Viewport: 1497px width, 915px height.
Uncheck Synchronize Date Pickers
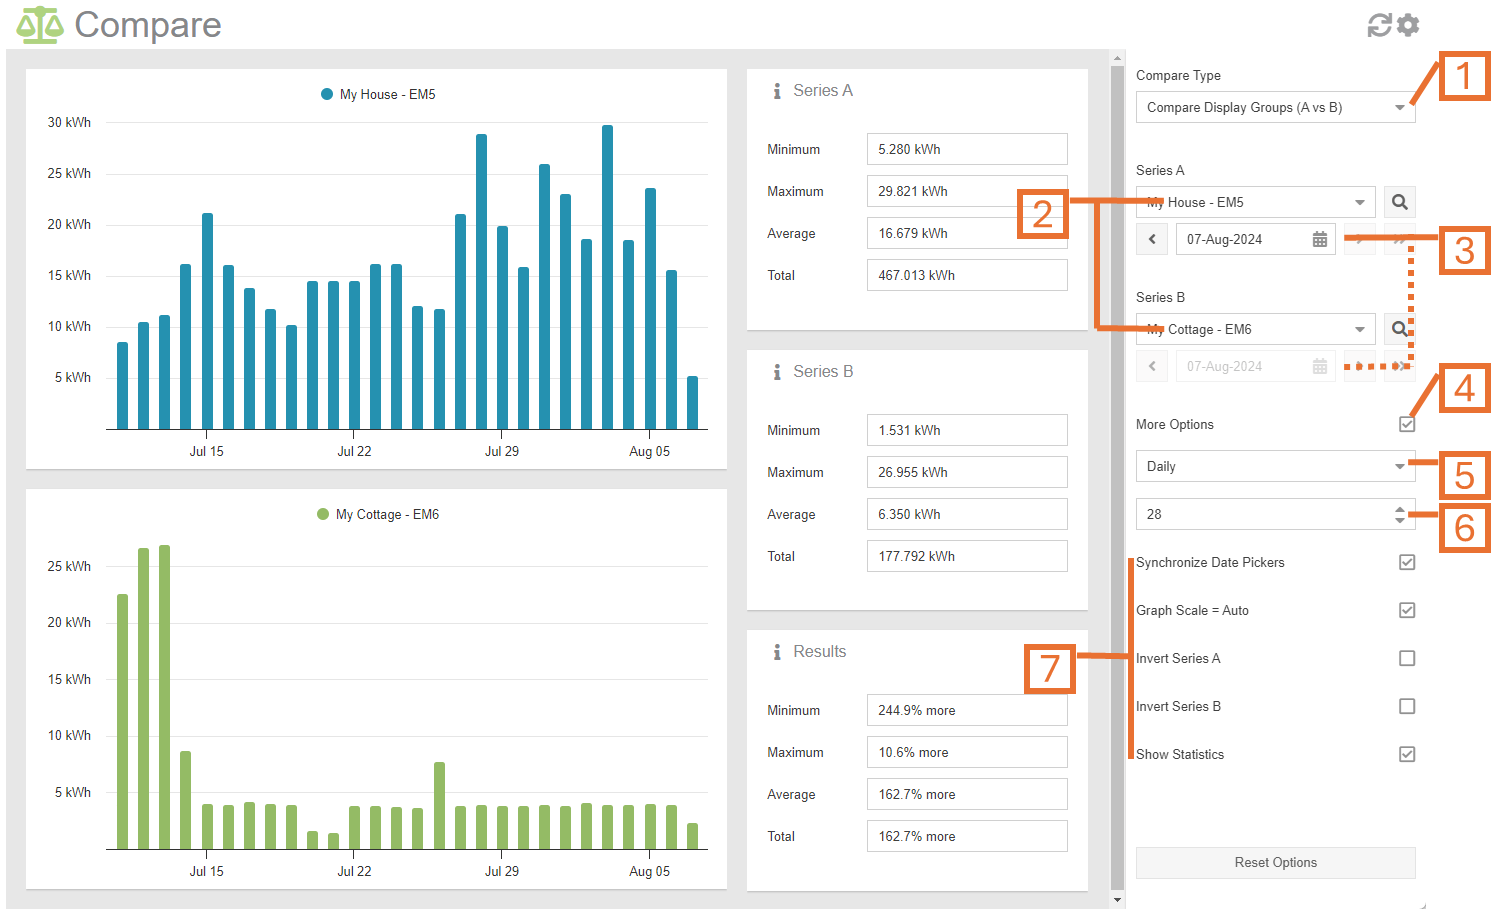1407,562
